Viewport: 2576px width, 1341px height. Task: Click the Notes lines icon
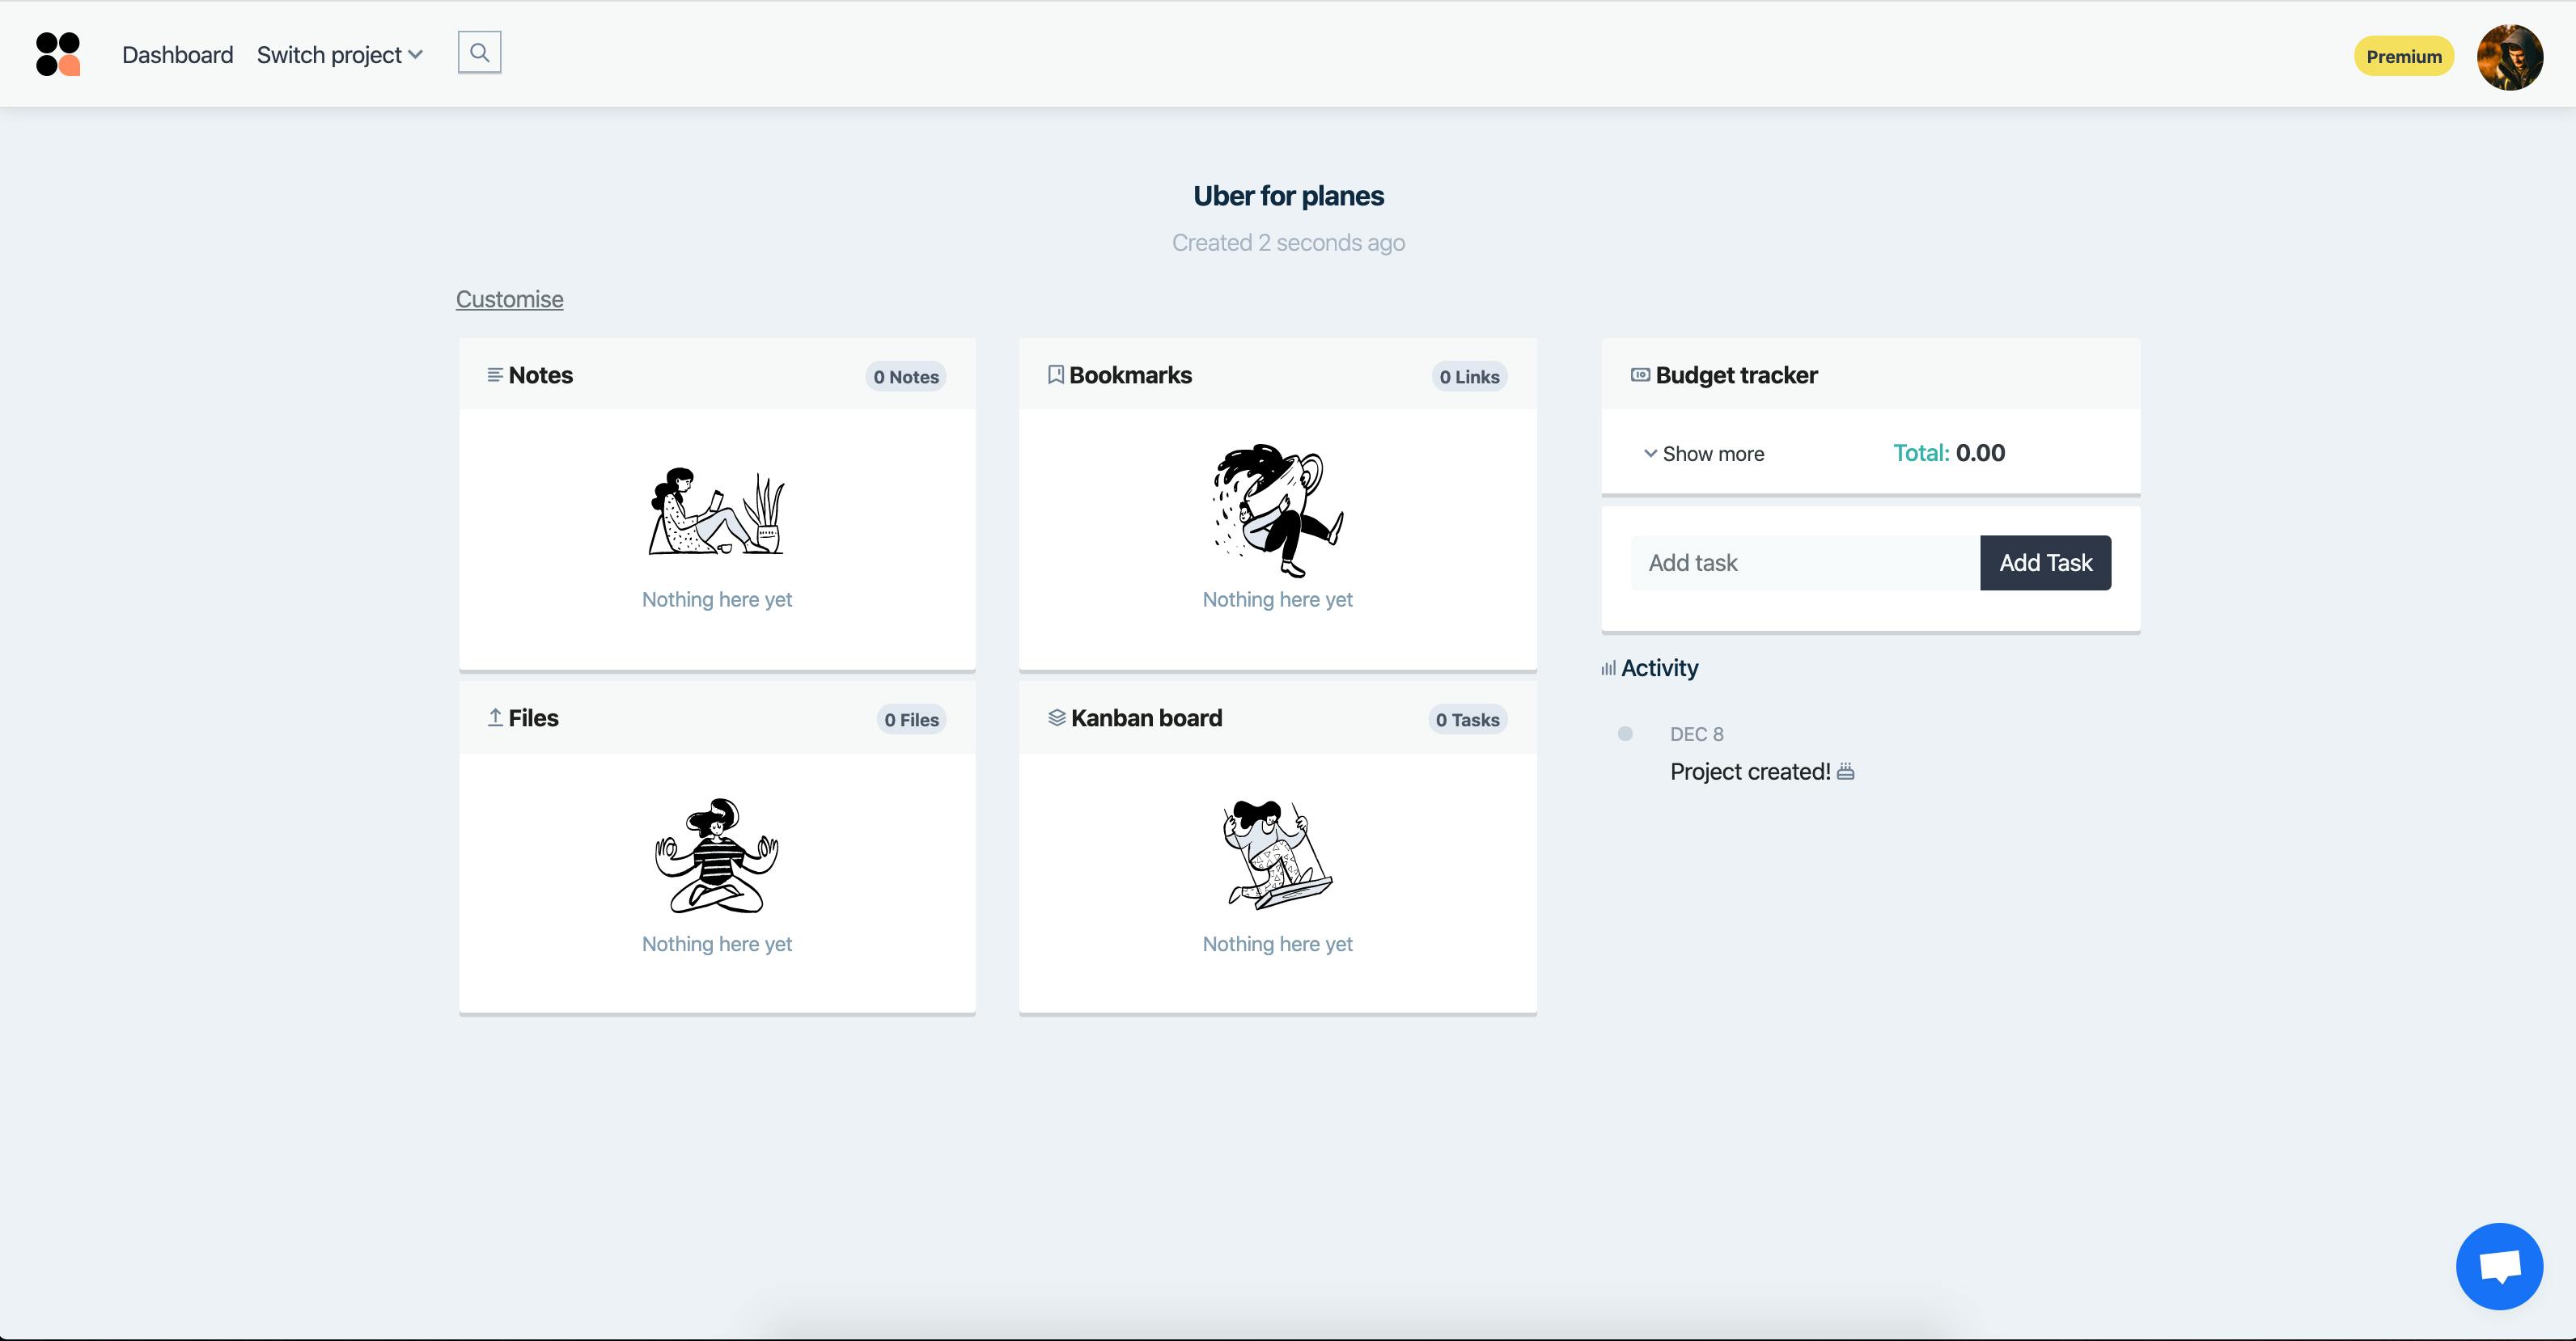[x=494, y=375]
